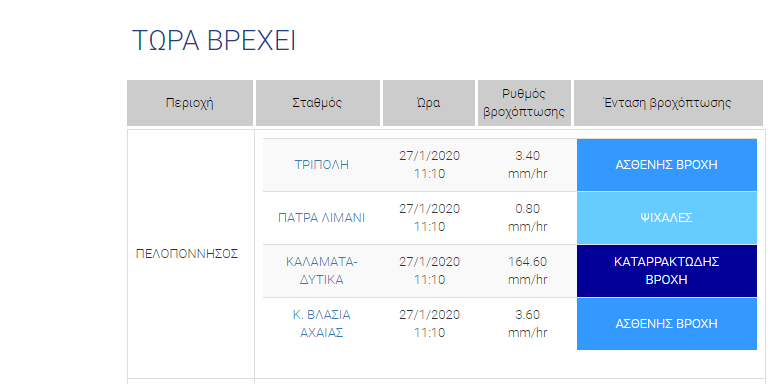Click the Περιοχή column header
This screenshot has width=771, height=384.
(190, 103)
